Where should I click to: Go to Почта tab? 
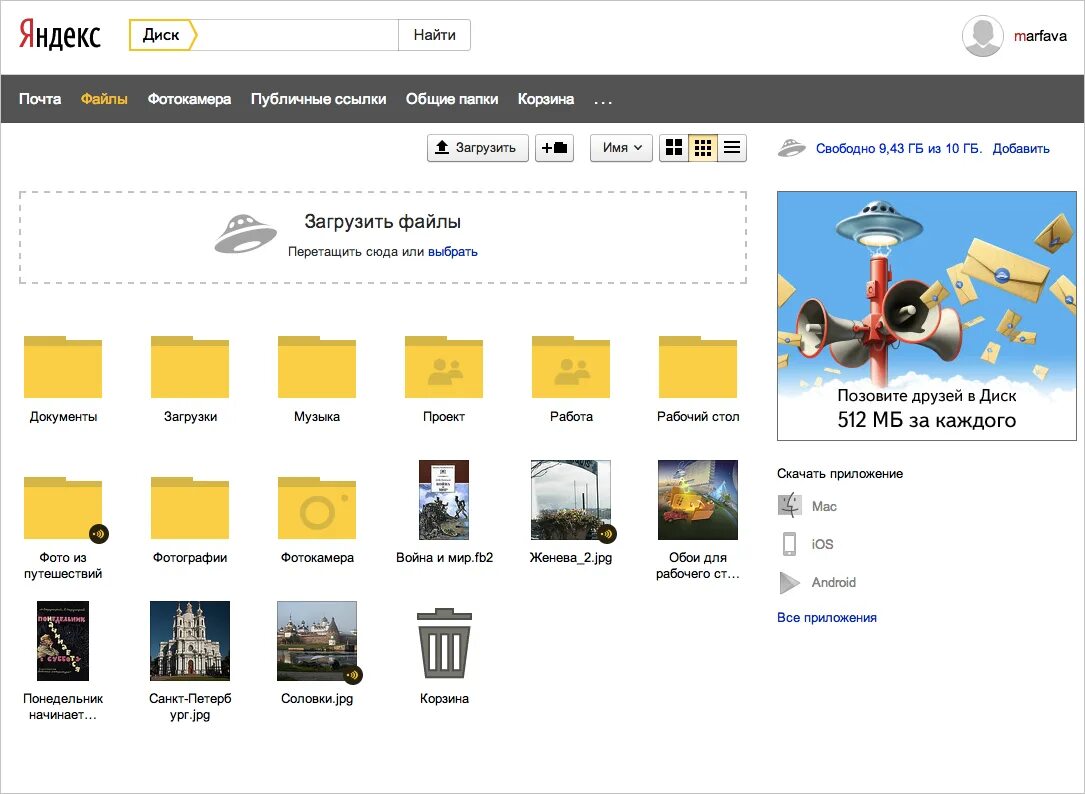(40, 99)
